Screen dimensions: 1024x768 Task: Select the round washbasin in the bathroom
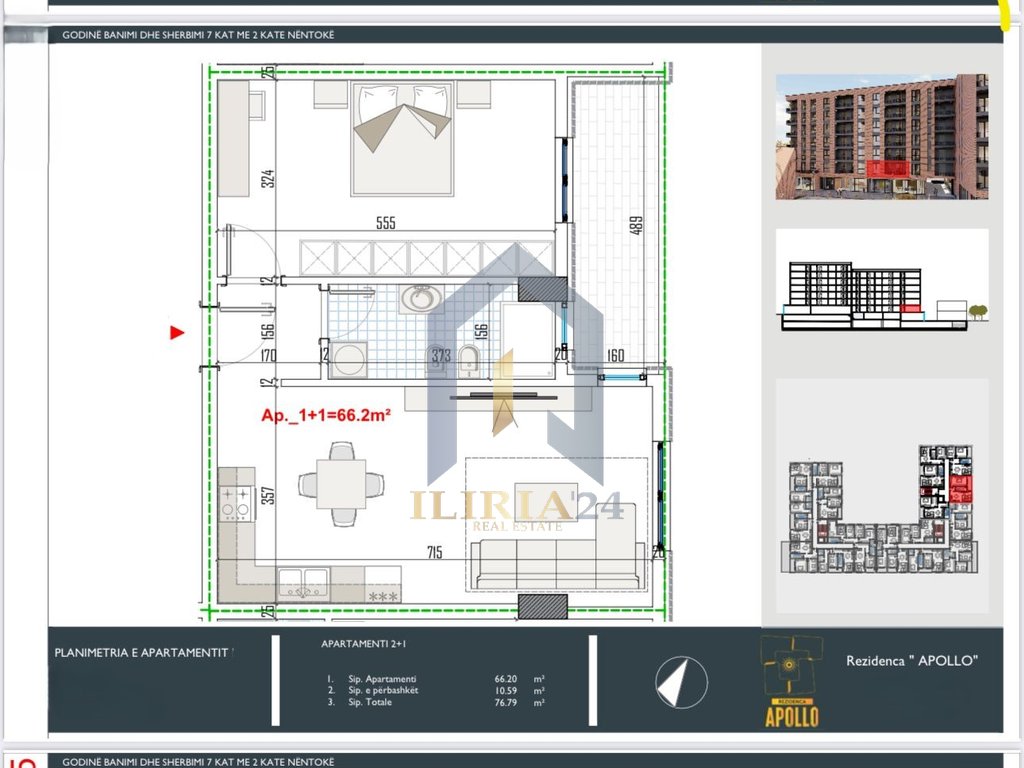tap(417, 298)
